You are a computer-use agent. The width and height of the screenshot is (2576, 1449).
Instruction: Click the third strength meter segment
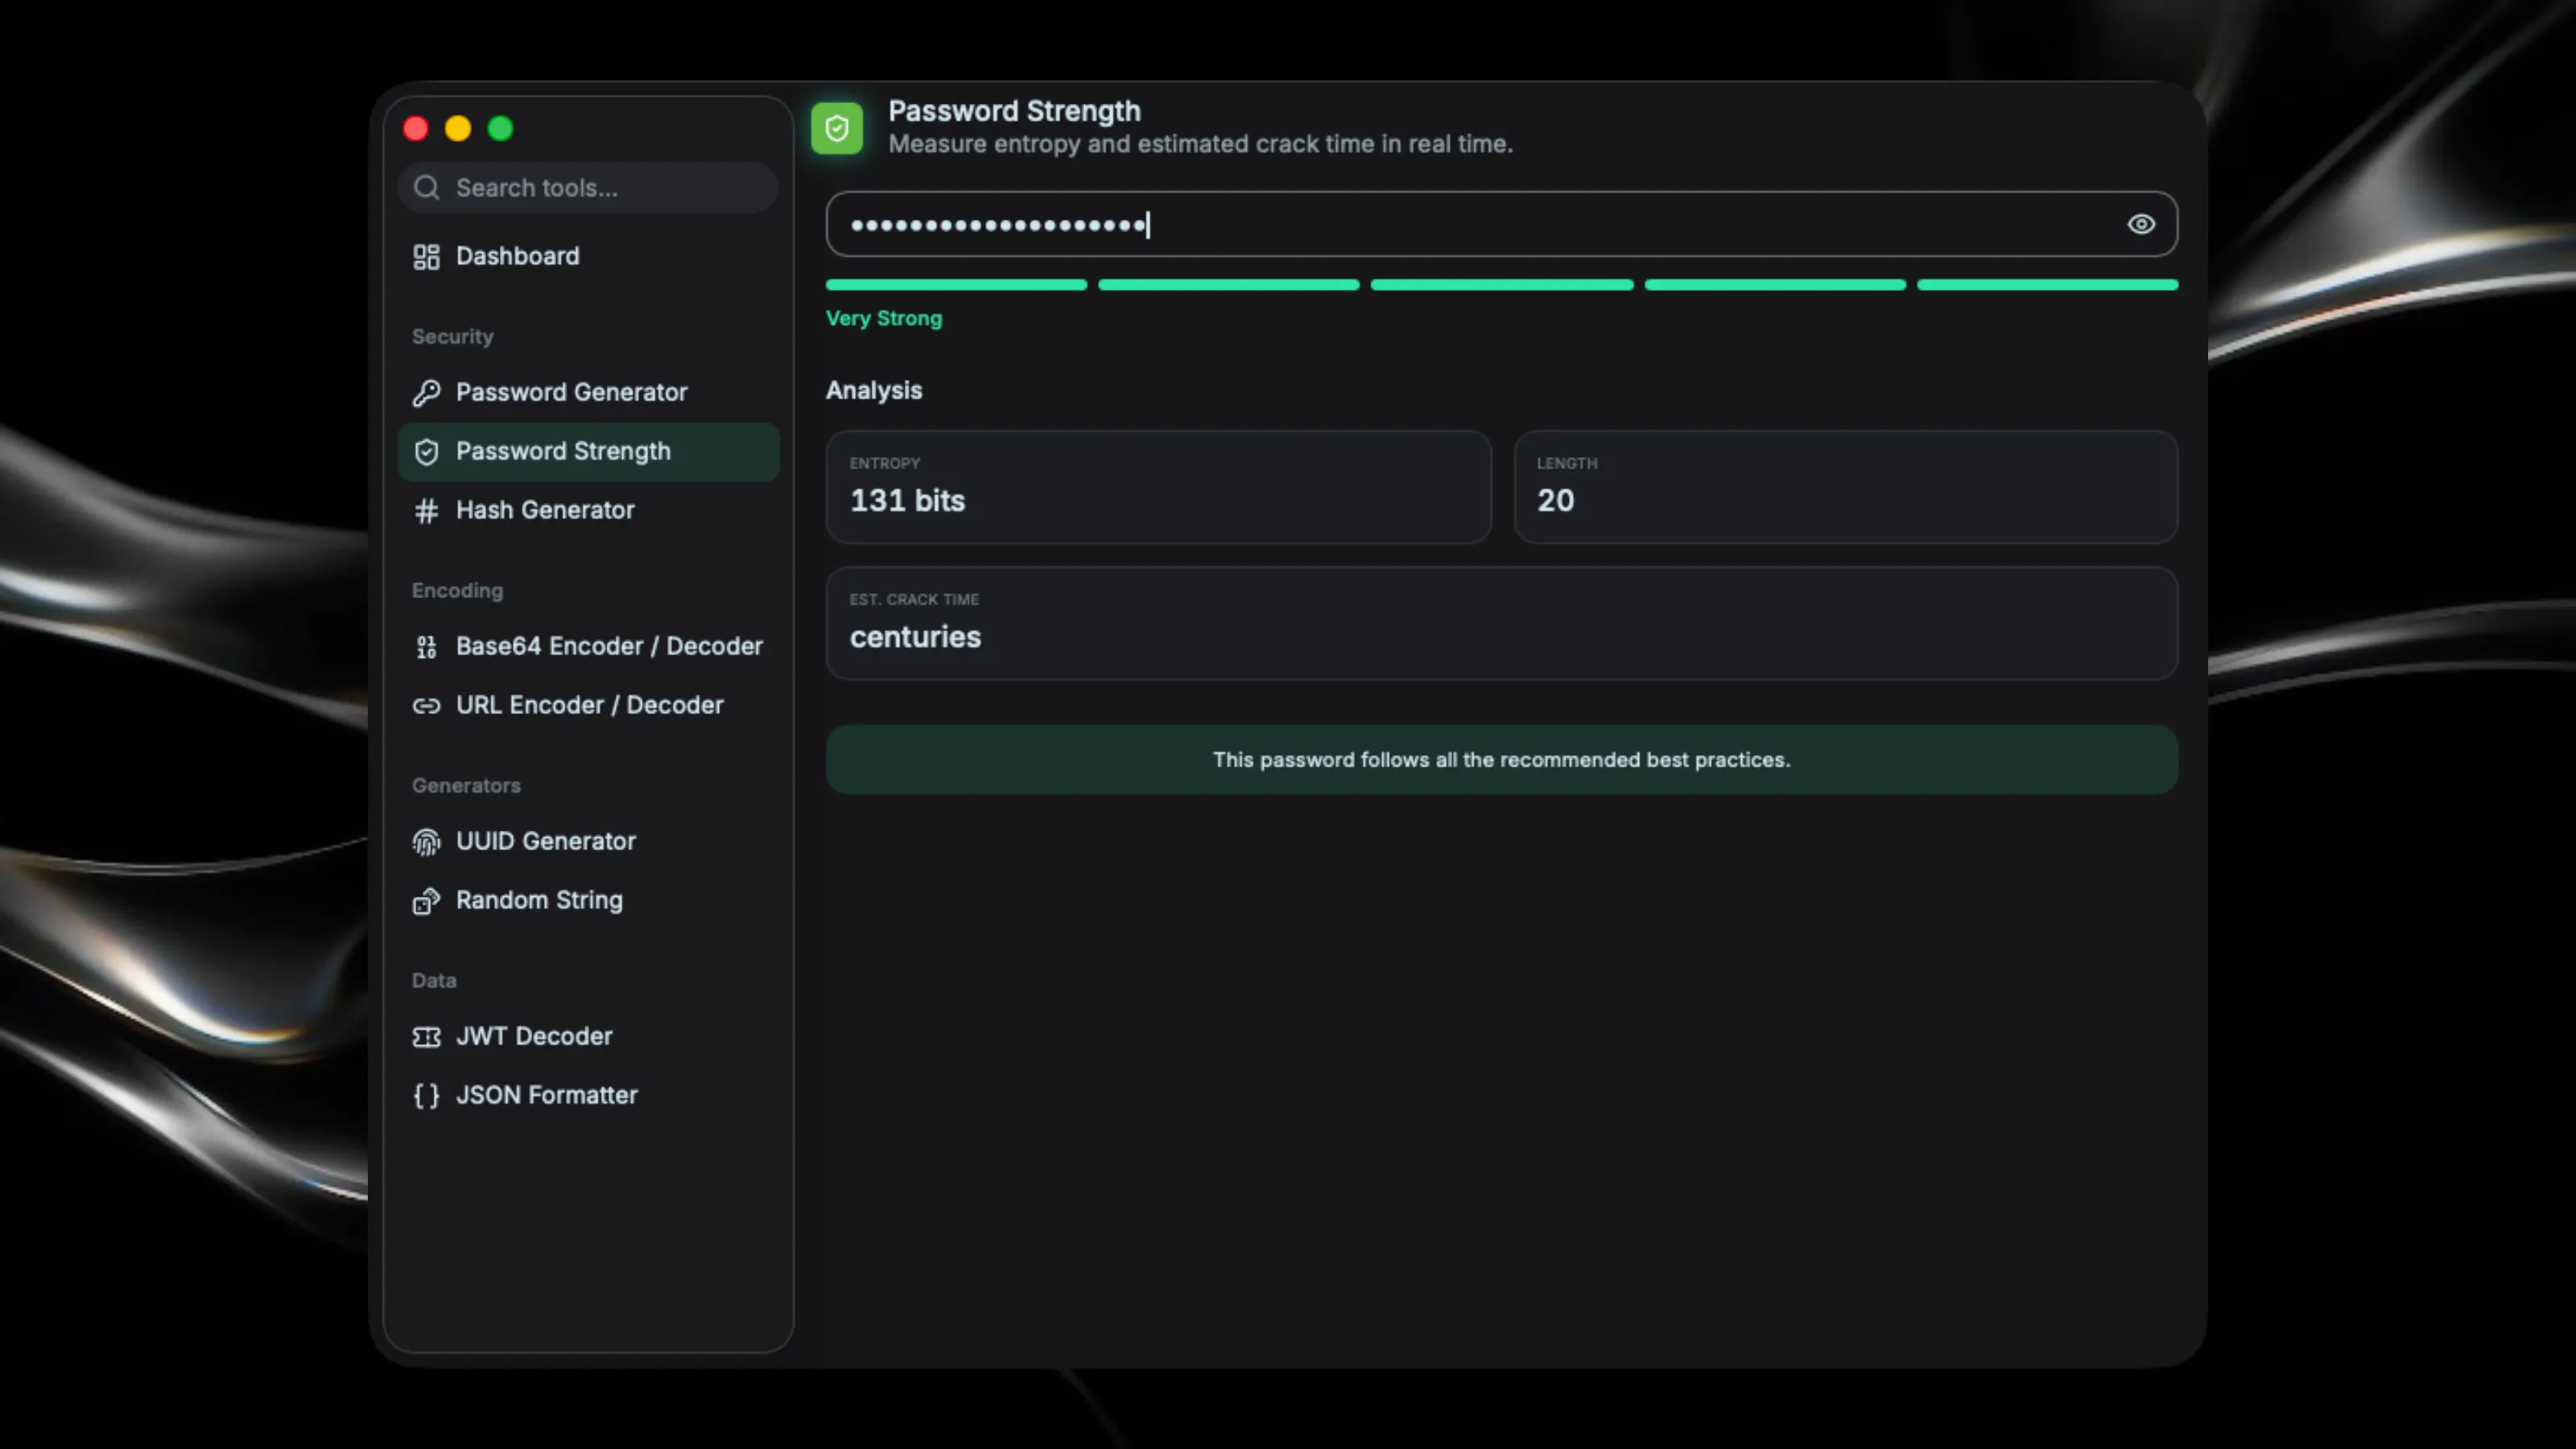(1502, 285)
